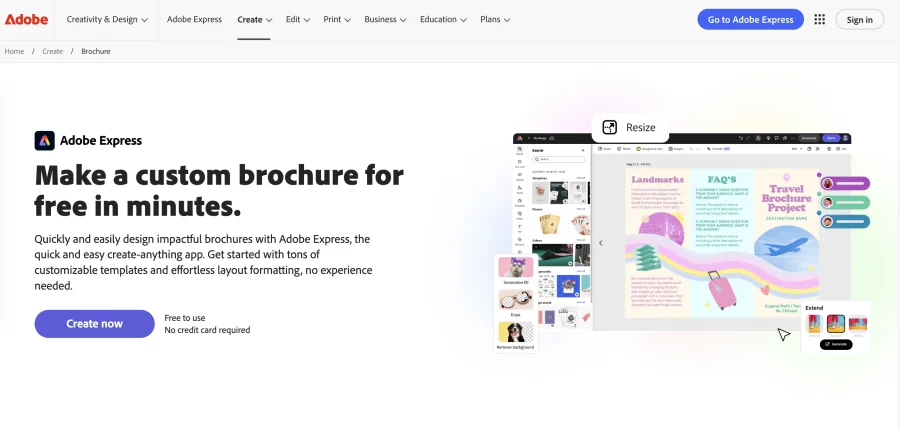Select the 'No credit card required' text
The width and height of the screenshot is (900, 429).
[x=207, y=330]
